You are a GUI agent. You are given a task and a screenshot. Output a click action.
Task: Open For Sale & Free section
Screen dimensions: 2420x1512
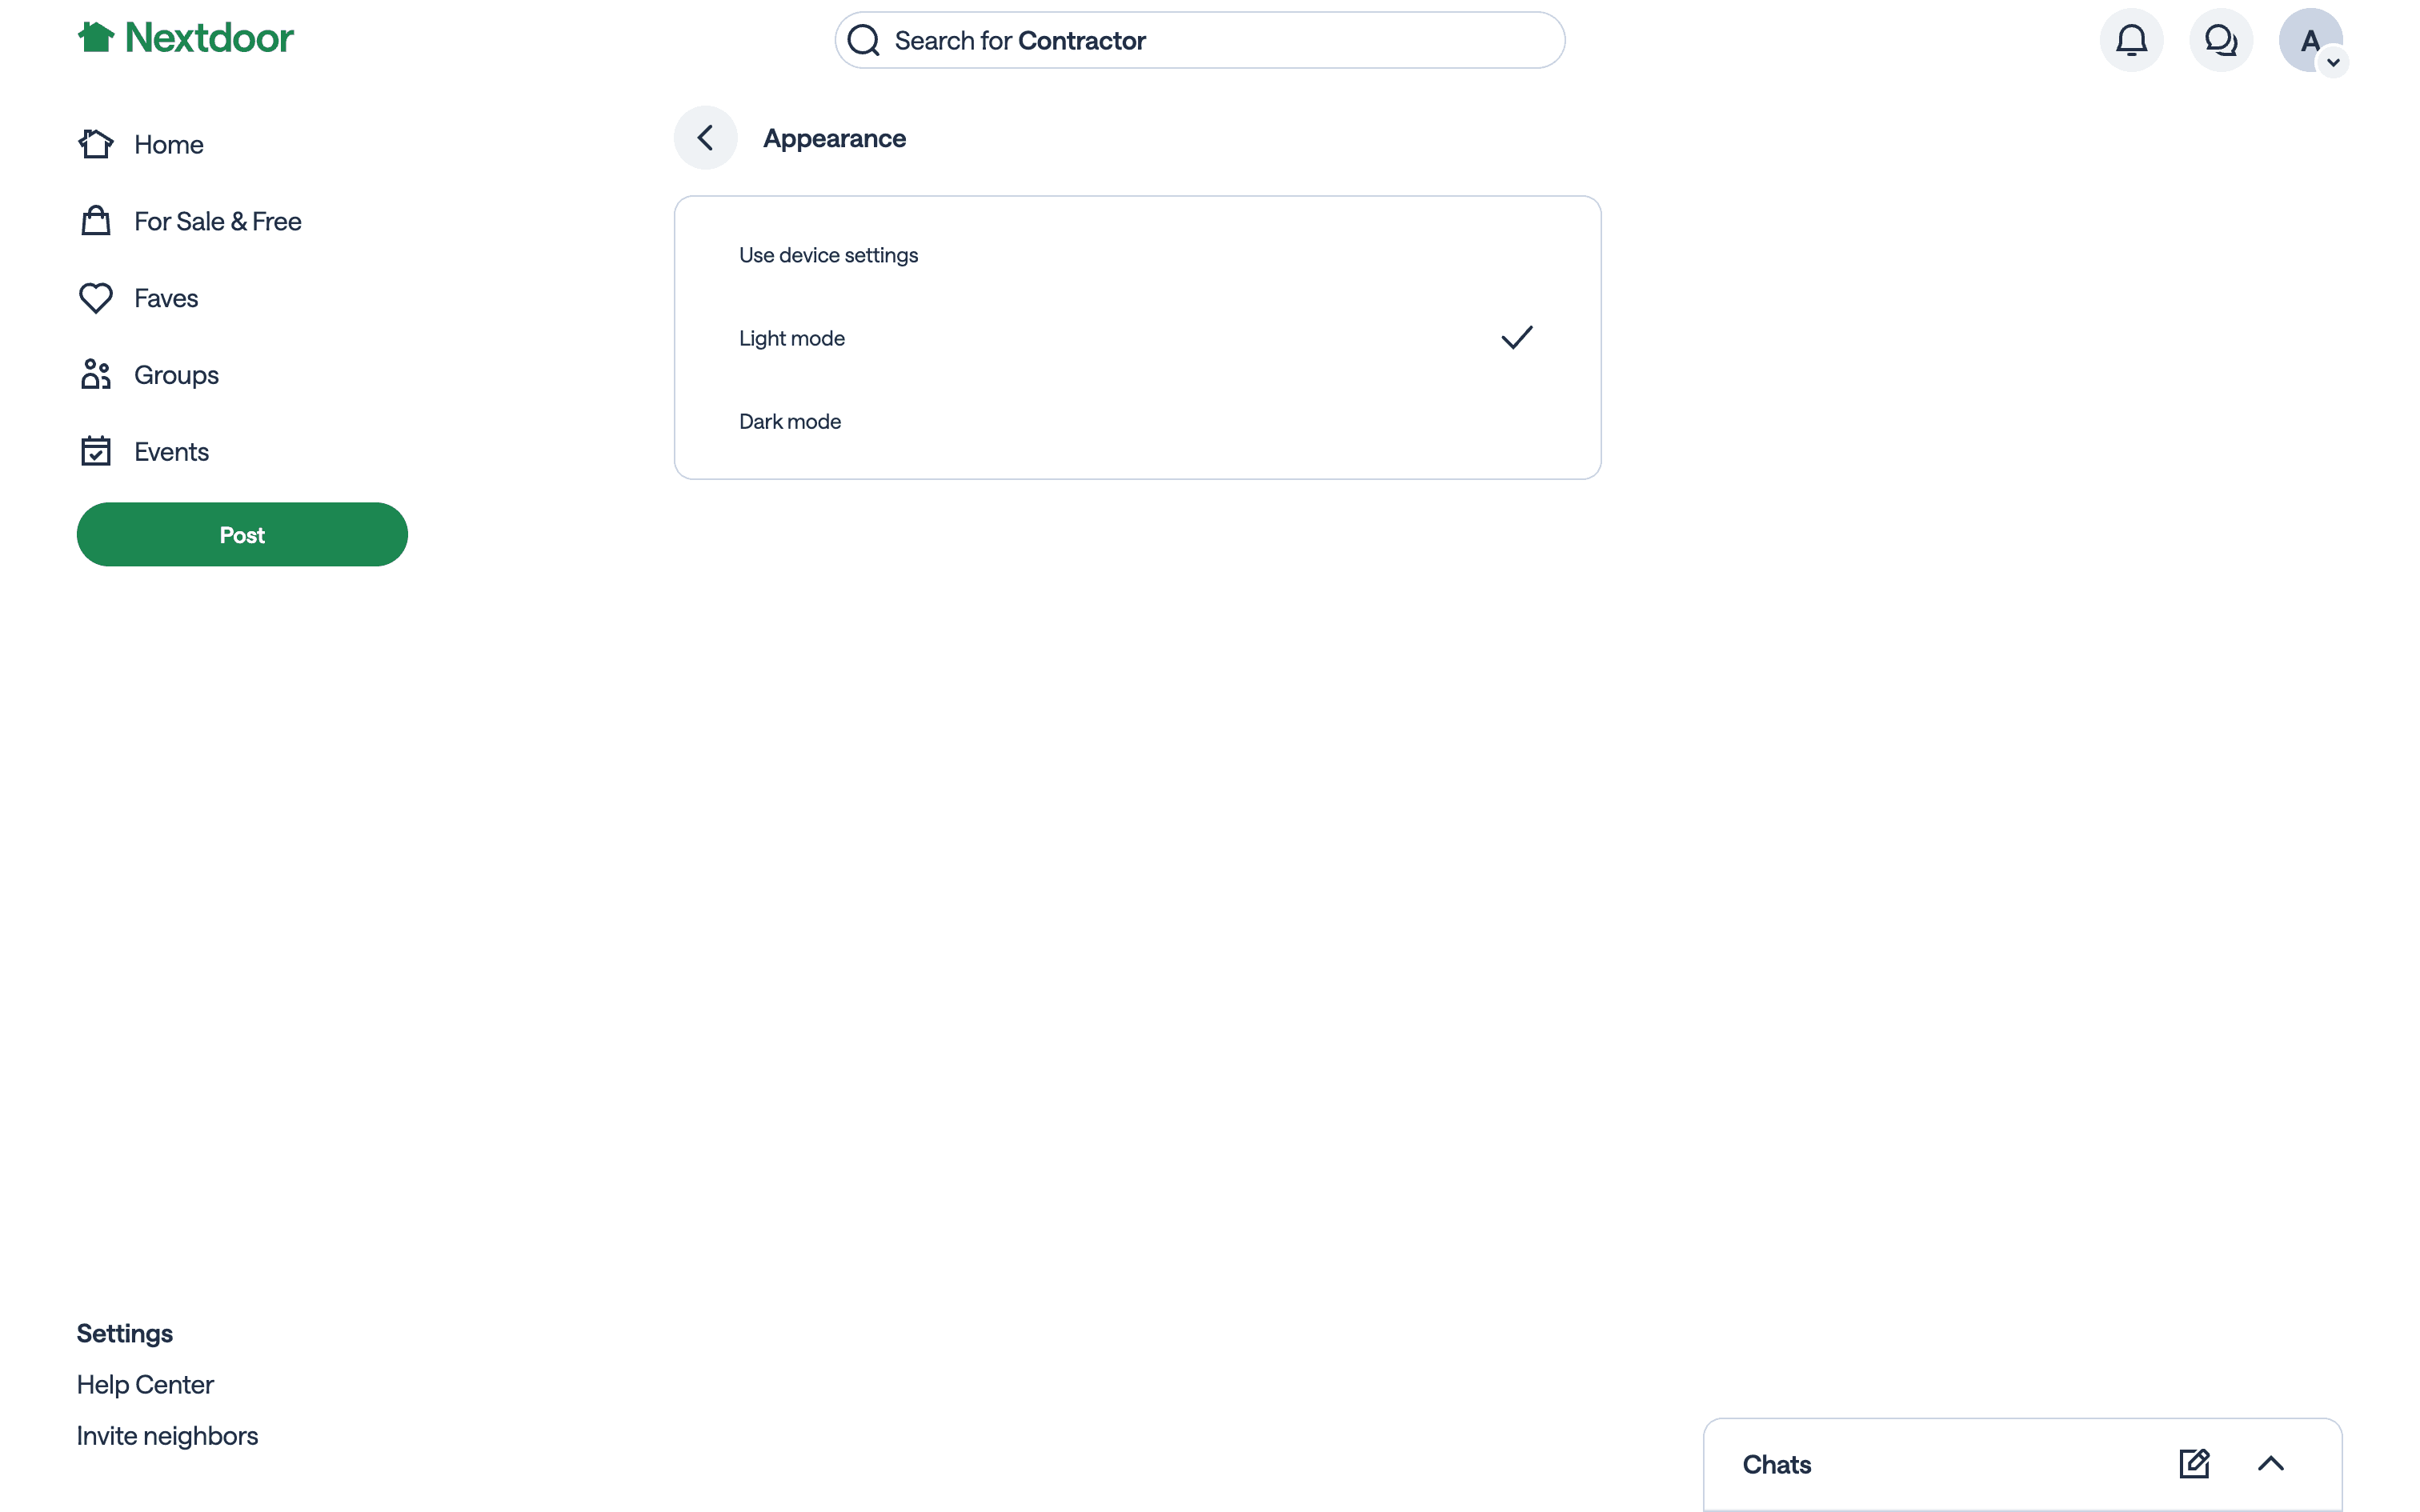pos(217,221)
